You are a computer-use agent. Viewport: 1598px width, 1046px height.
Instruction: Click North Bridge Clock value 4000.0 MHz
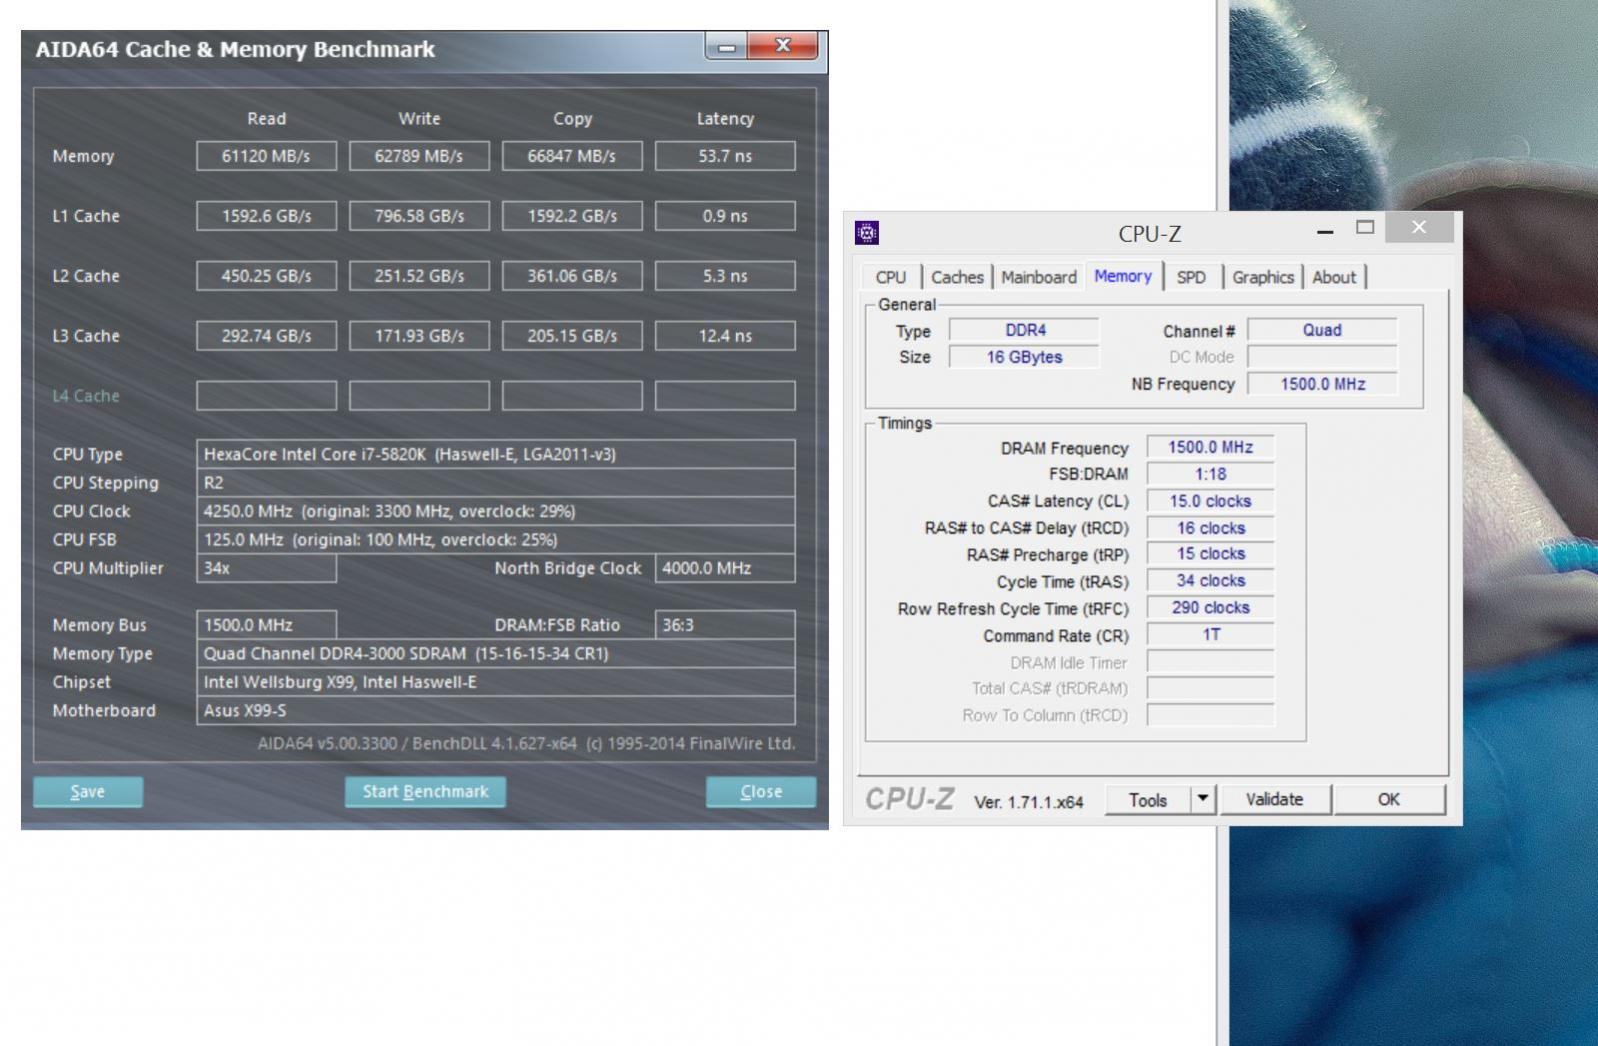pyautogui.click(x=725, y=568)
